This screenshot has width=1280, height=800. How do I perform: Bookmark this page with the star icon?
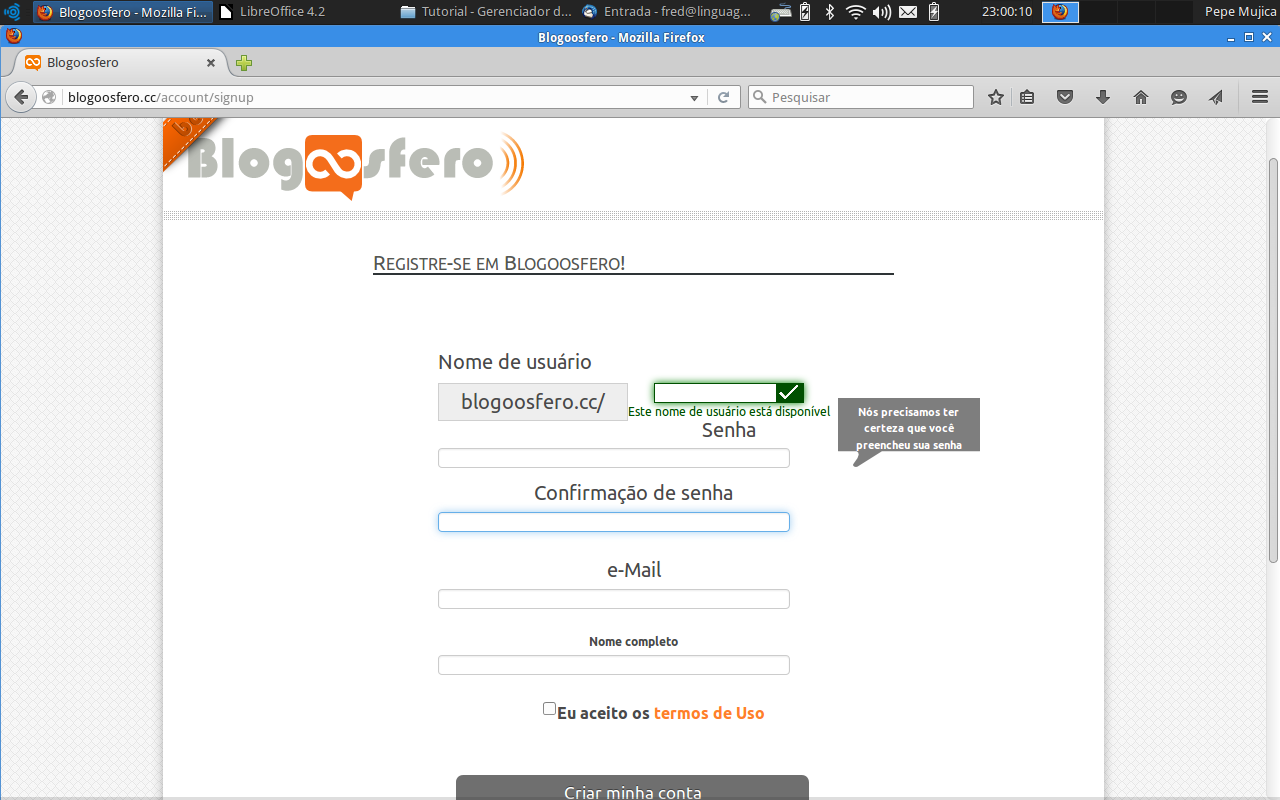point(995,97)
